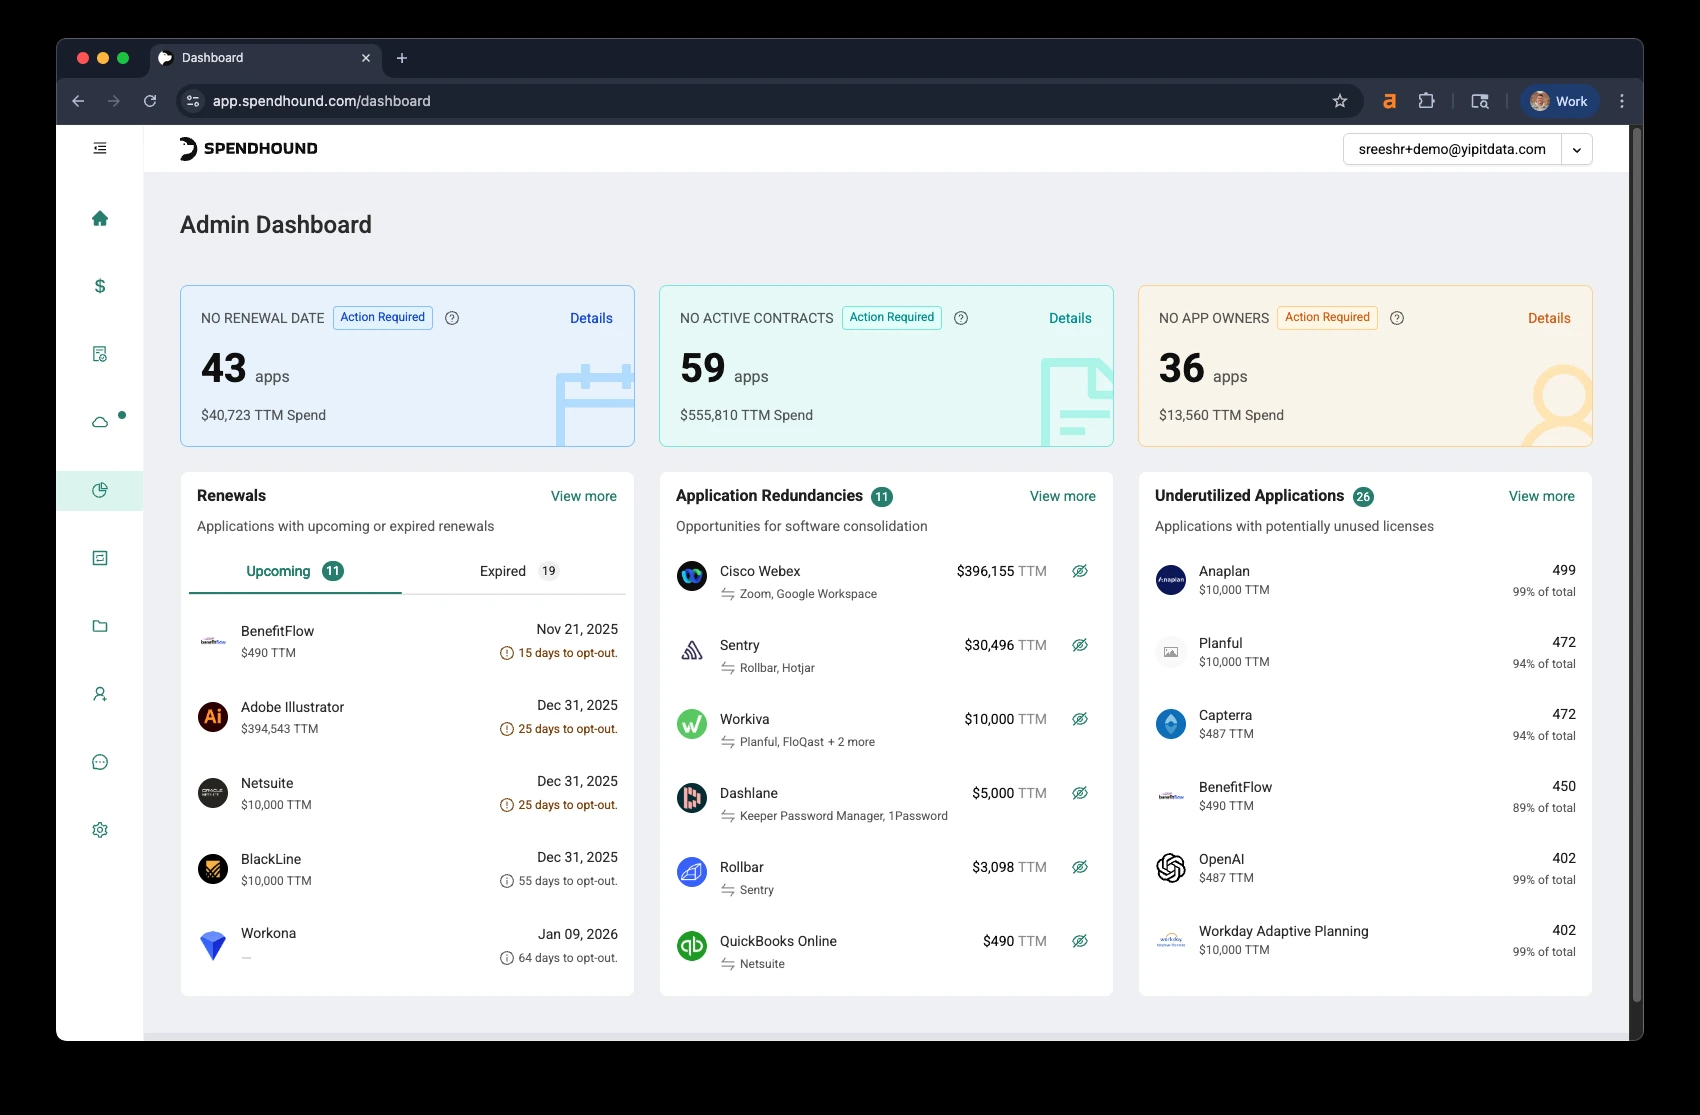Open the BenefitFlow renewal row
Screen dimensions: 1700x1115
coord(408,641)
